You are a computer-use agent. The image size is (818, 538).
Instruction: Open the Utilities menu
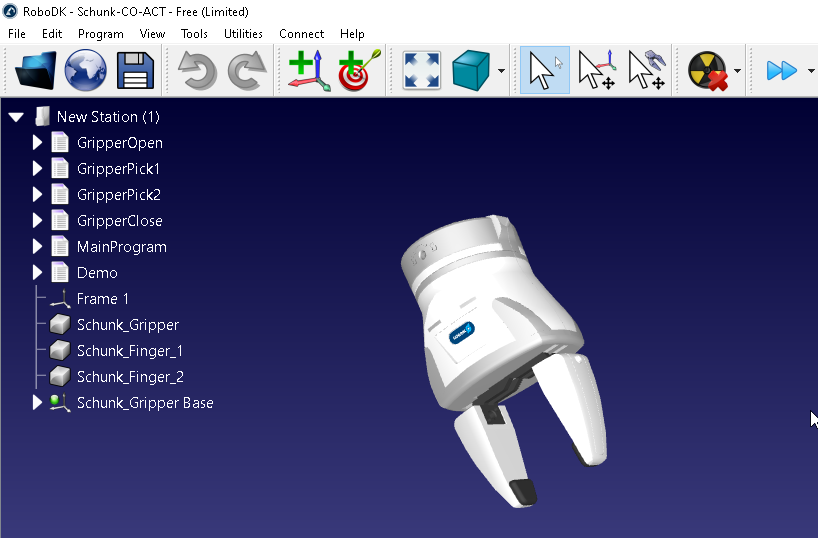(243, 34)
